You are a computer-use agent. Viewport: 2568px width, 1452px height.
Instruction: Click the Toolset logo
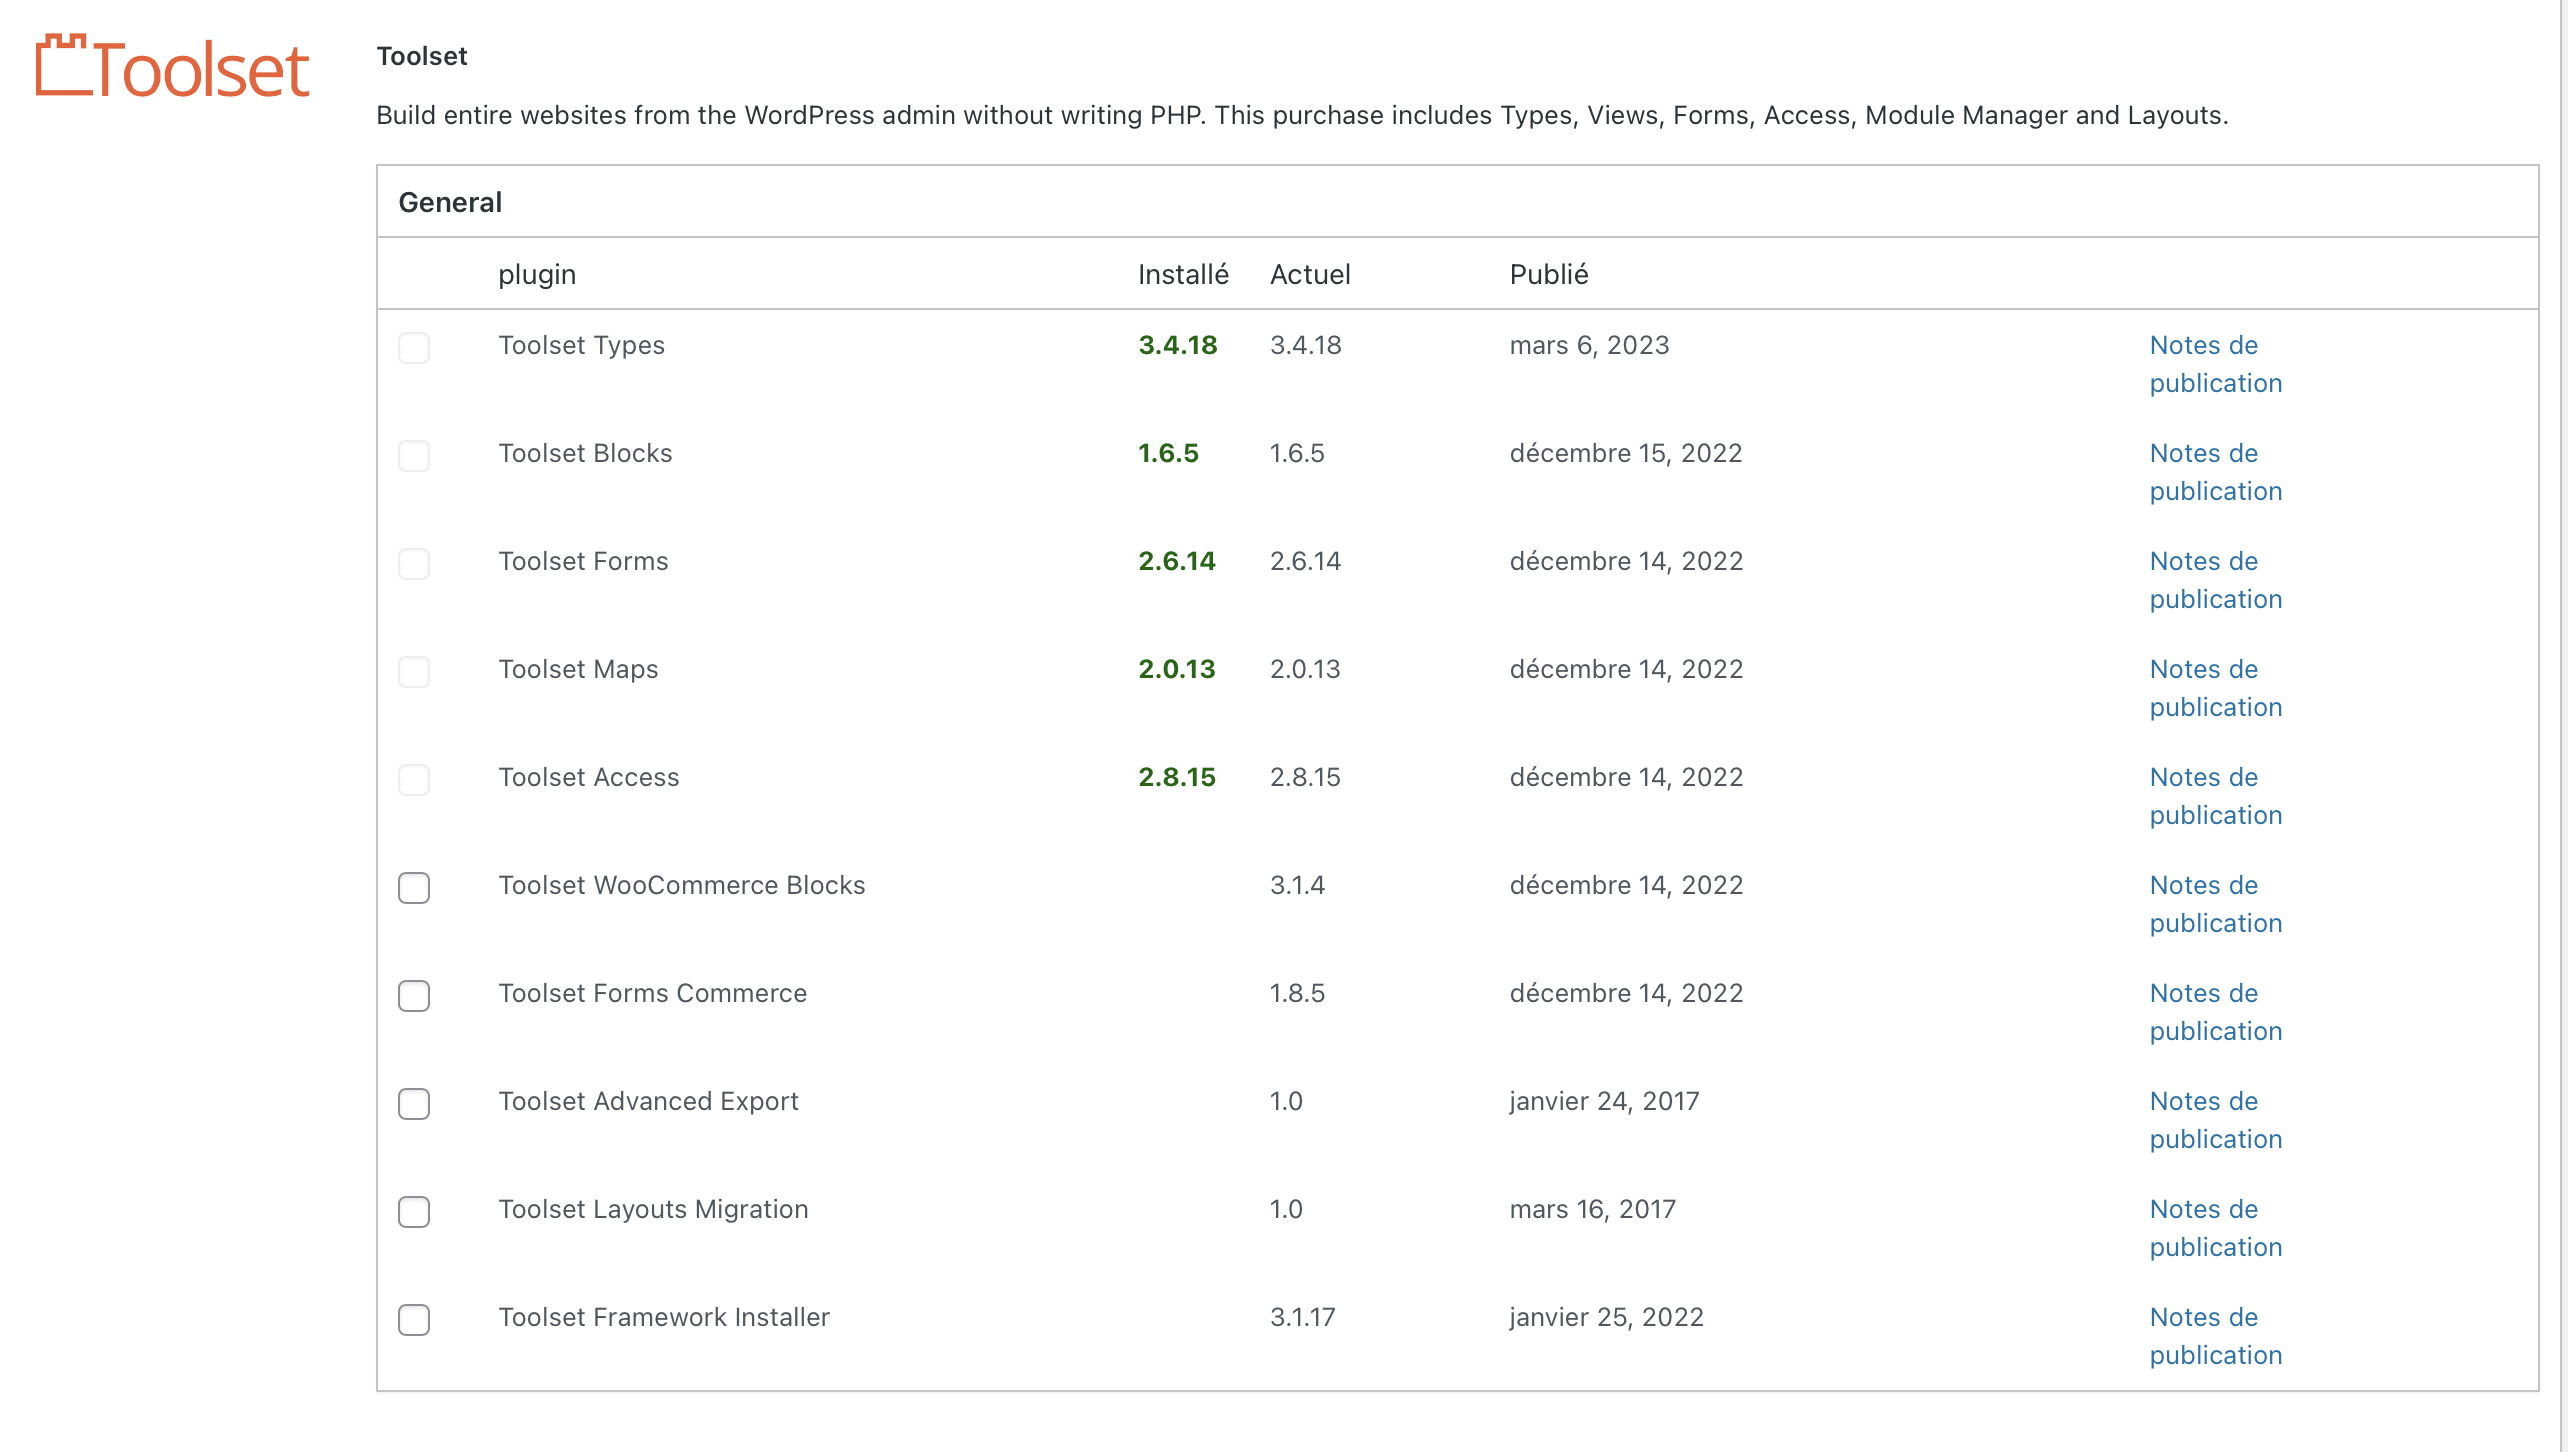(172, 68)
